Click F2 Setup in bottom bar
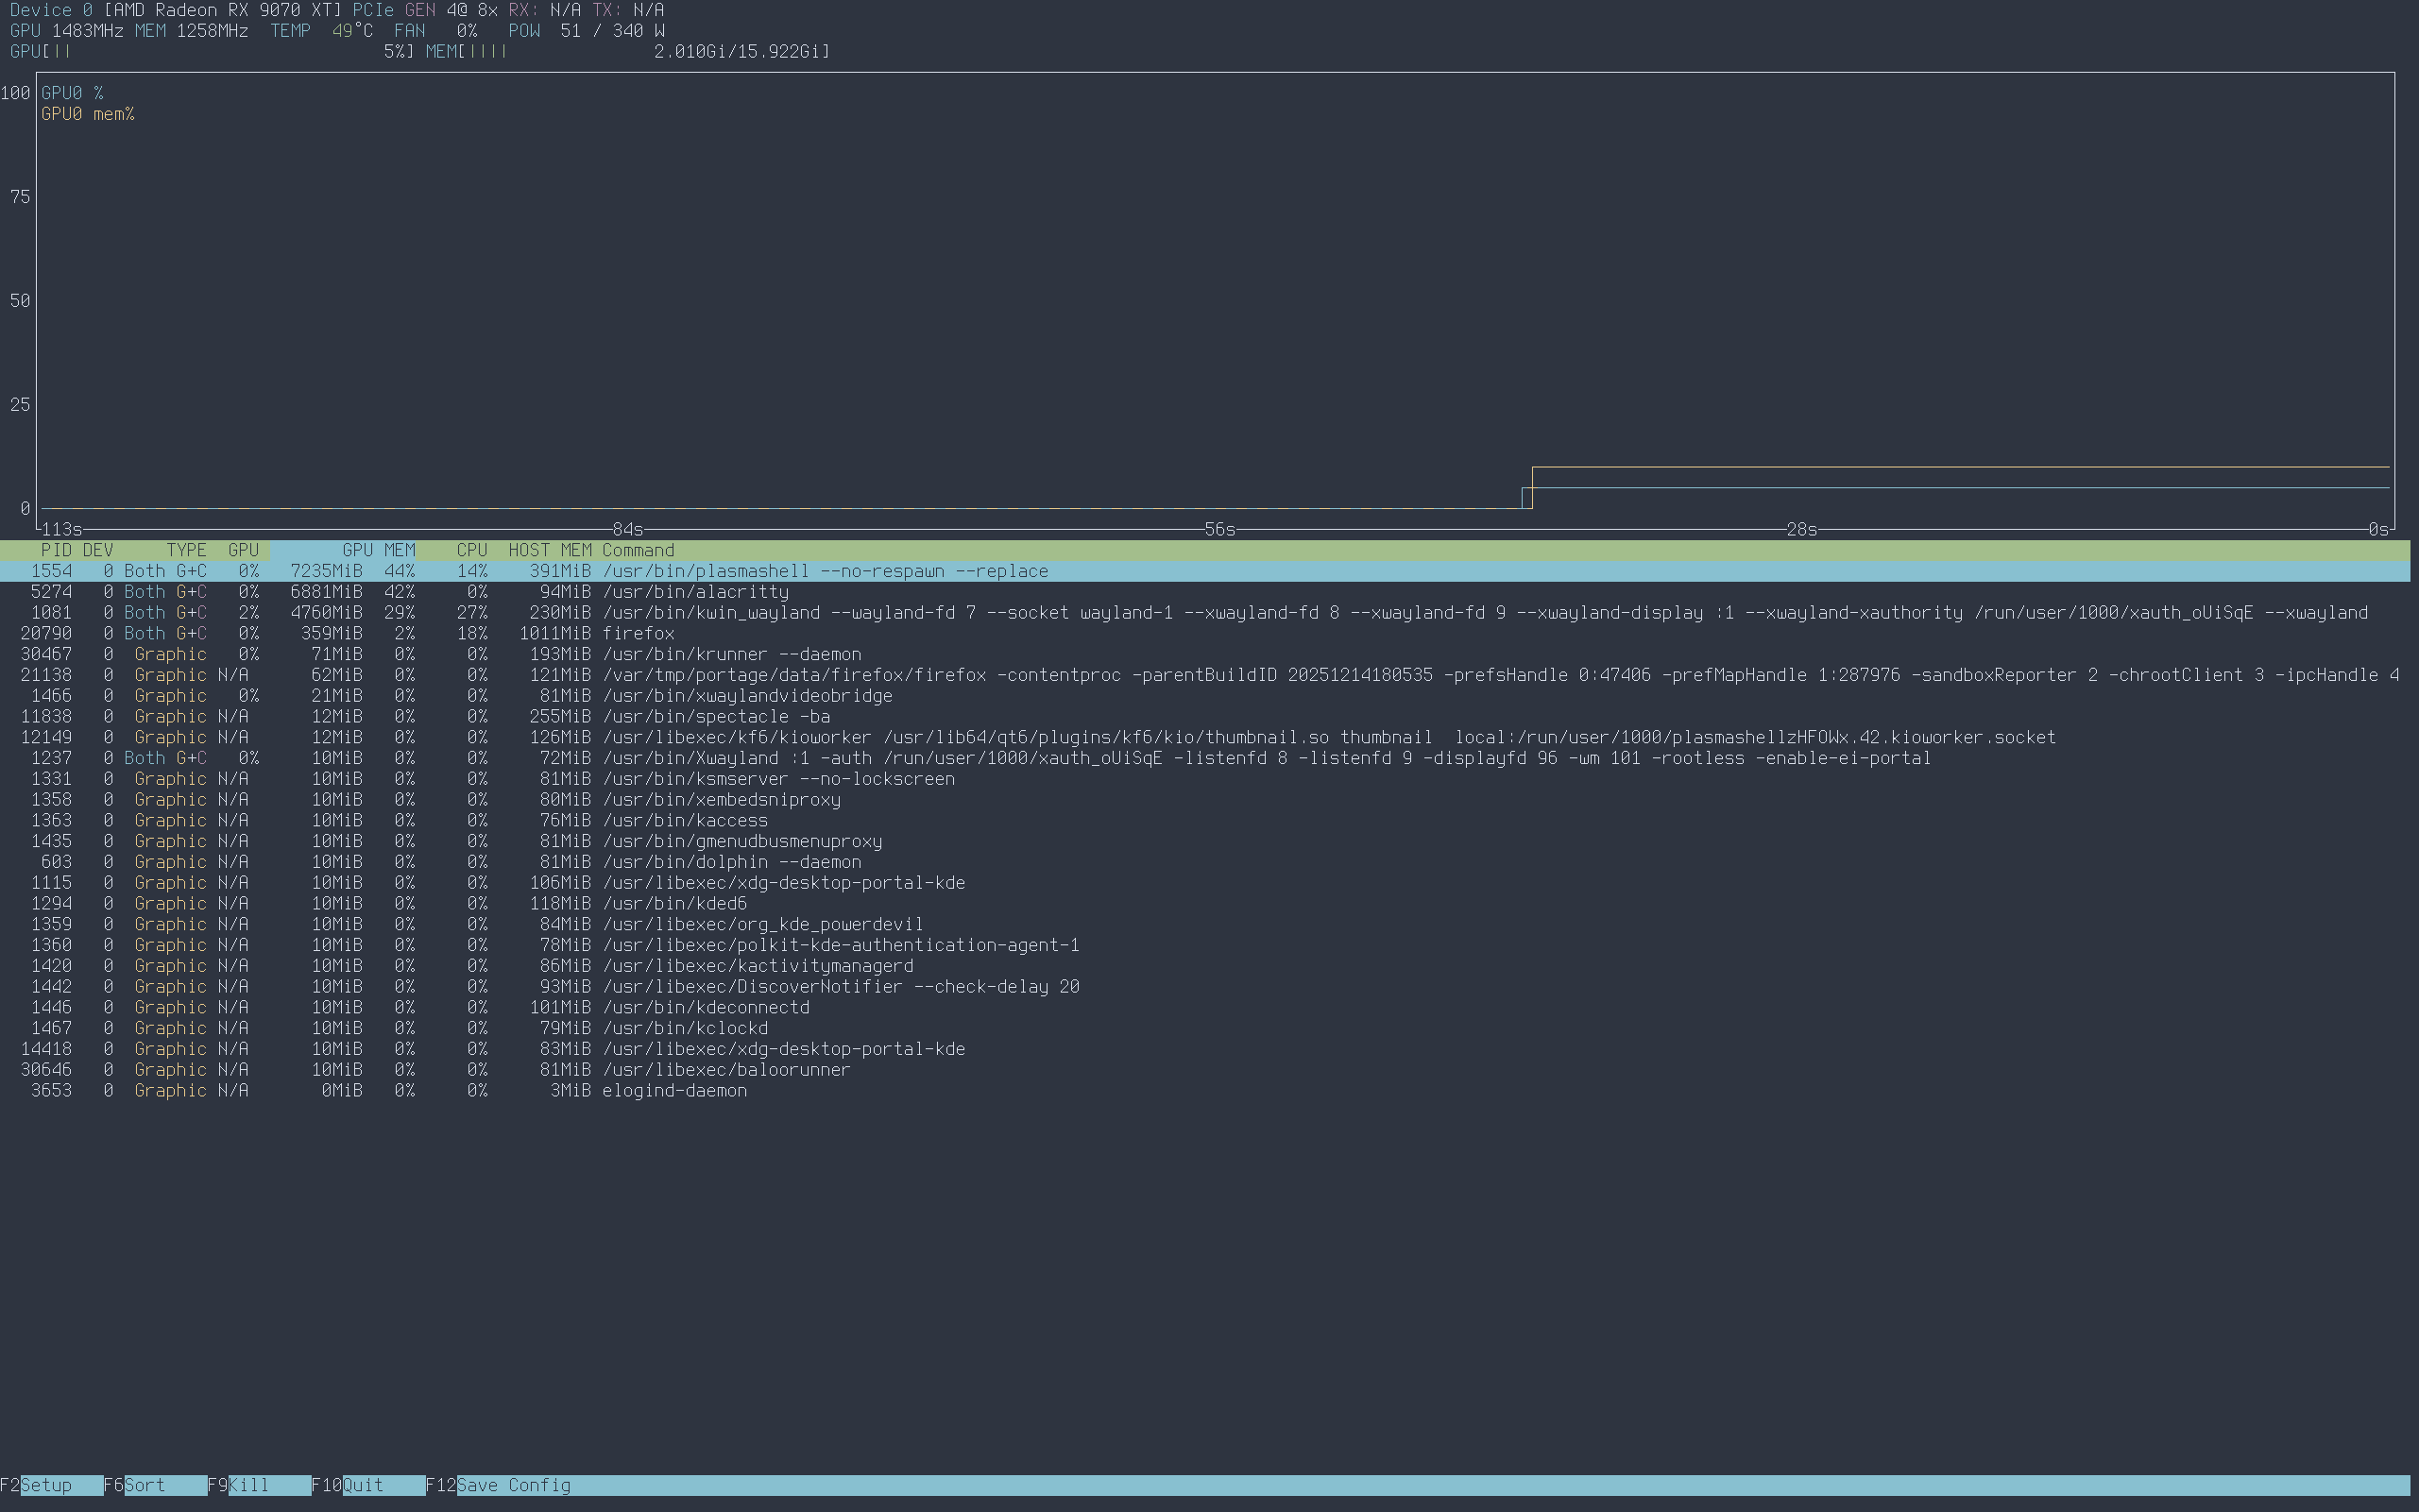 pyautogui.click(x=45, y=1485)
